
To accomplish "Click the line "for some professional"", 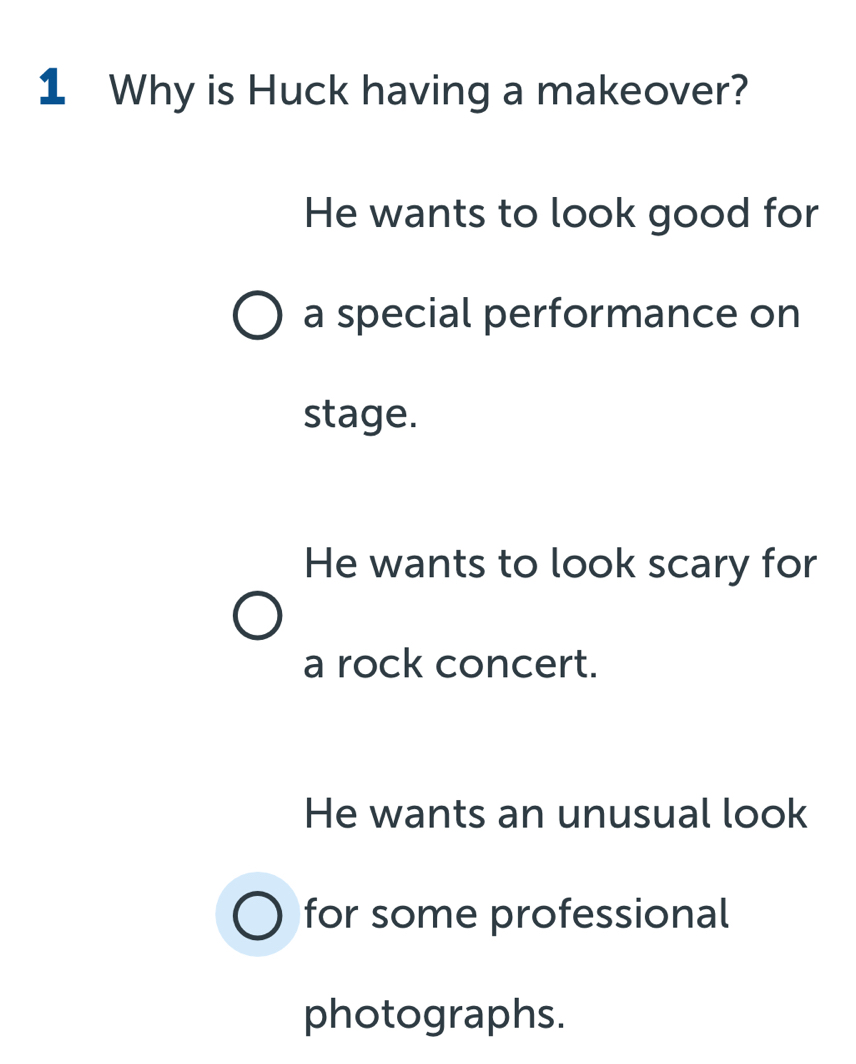I will [517, 912].
